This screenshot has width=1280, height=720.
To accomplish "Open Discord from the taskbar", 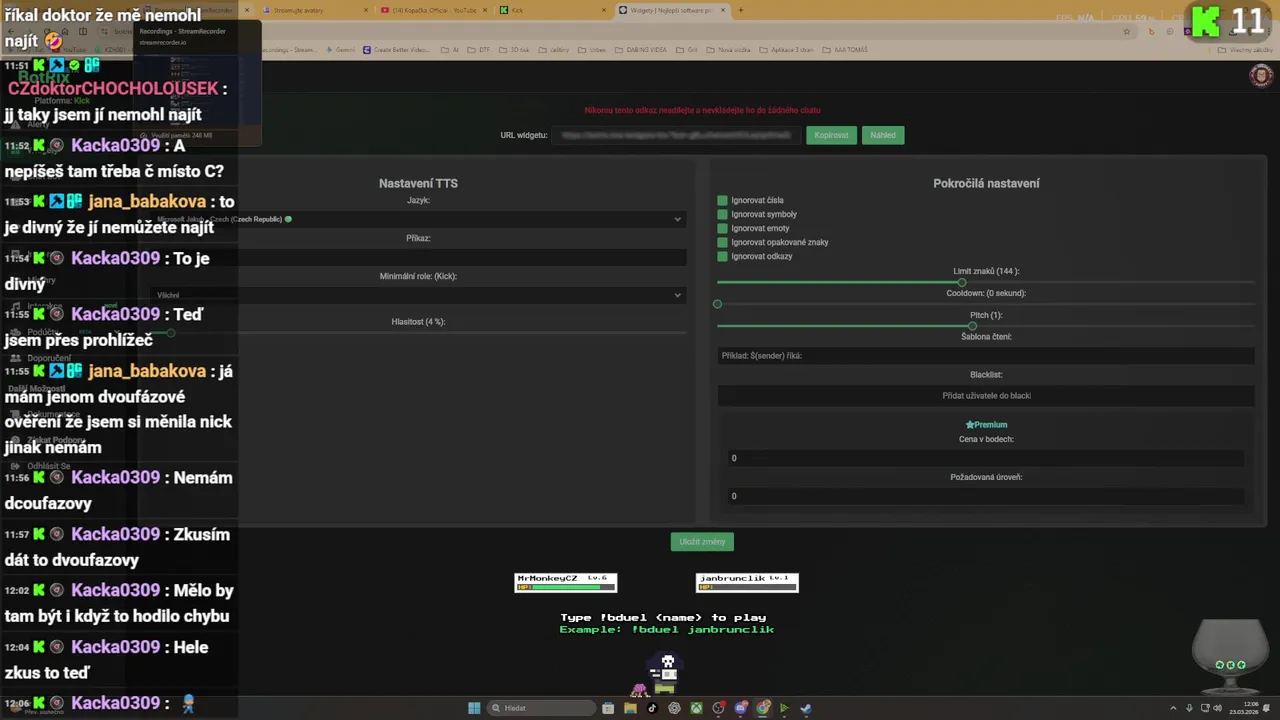I will tap(741, 708).
